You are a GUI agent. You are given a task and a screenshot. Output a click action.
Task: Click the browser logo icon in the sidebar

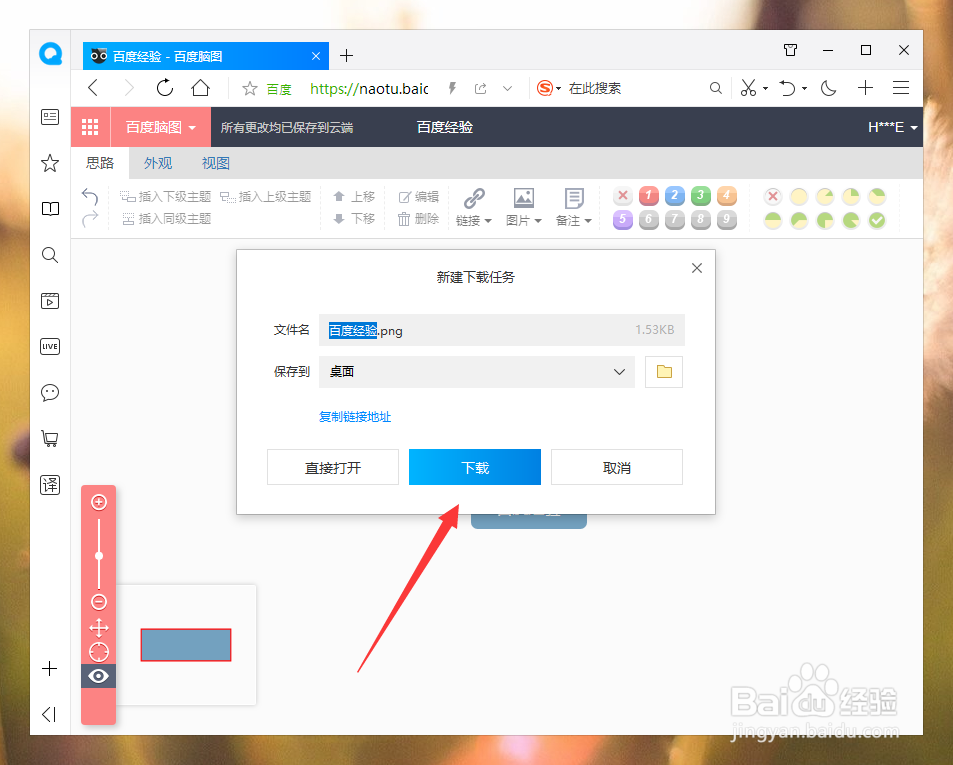point(50,54)
